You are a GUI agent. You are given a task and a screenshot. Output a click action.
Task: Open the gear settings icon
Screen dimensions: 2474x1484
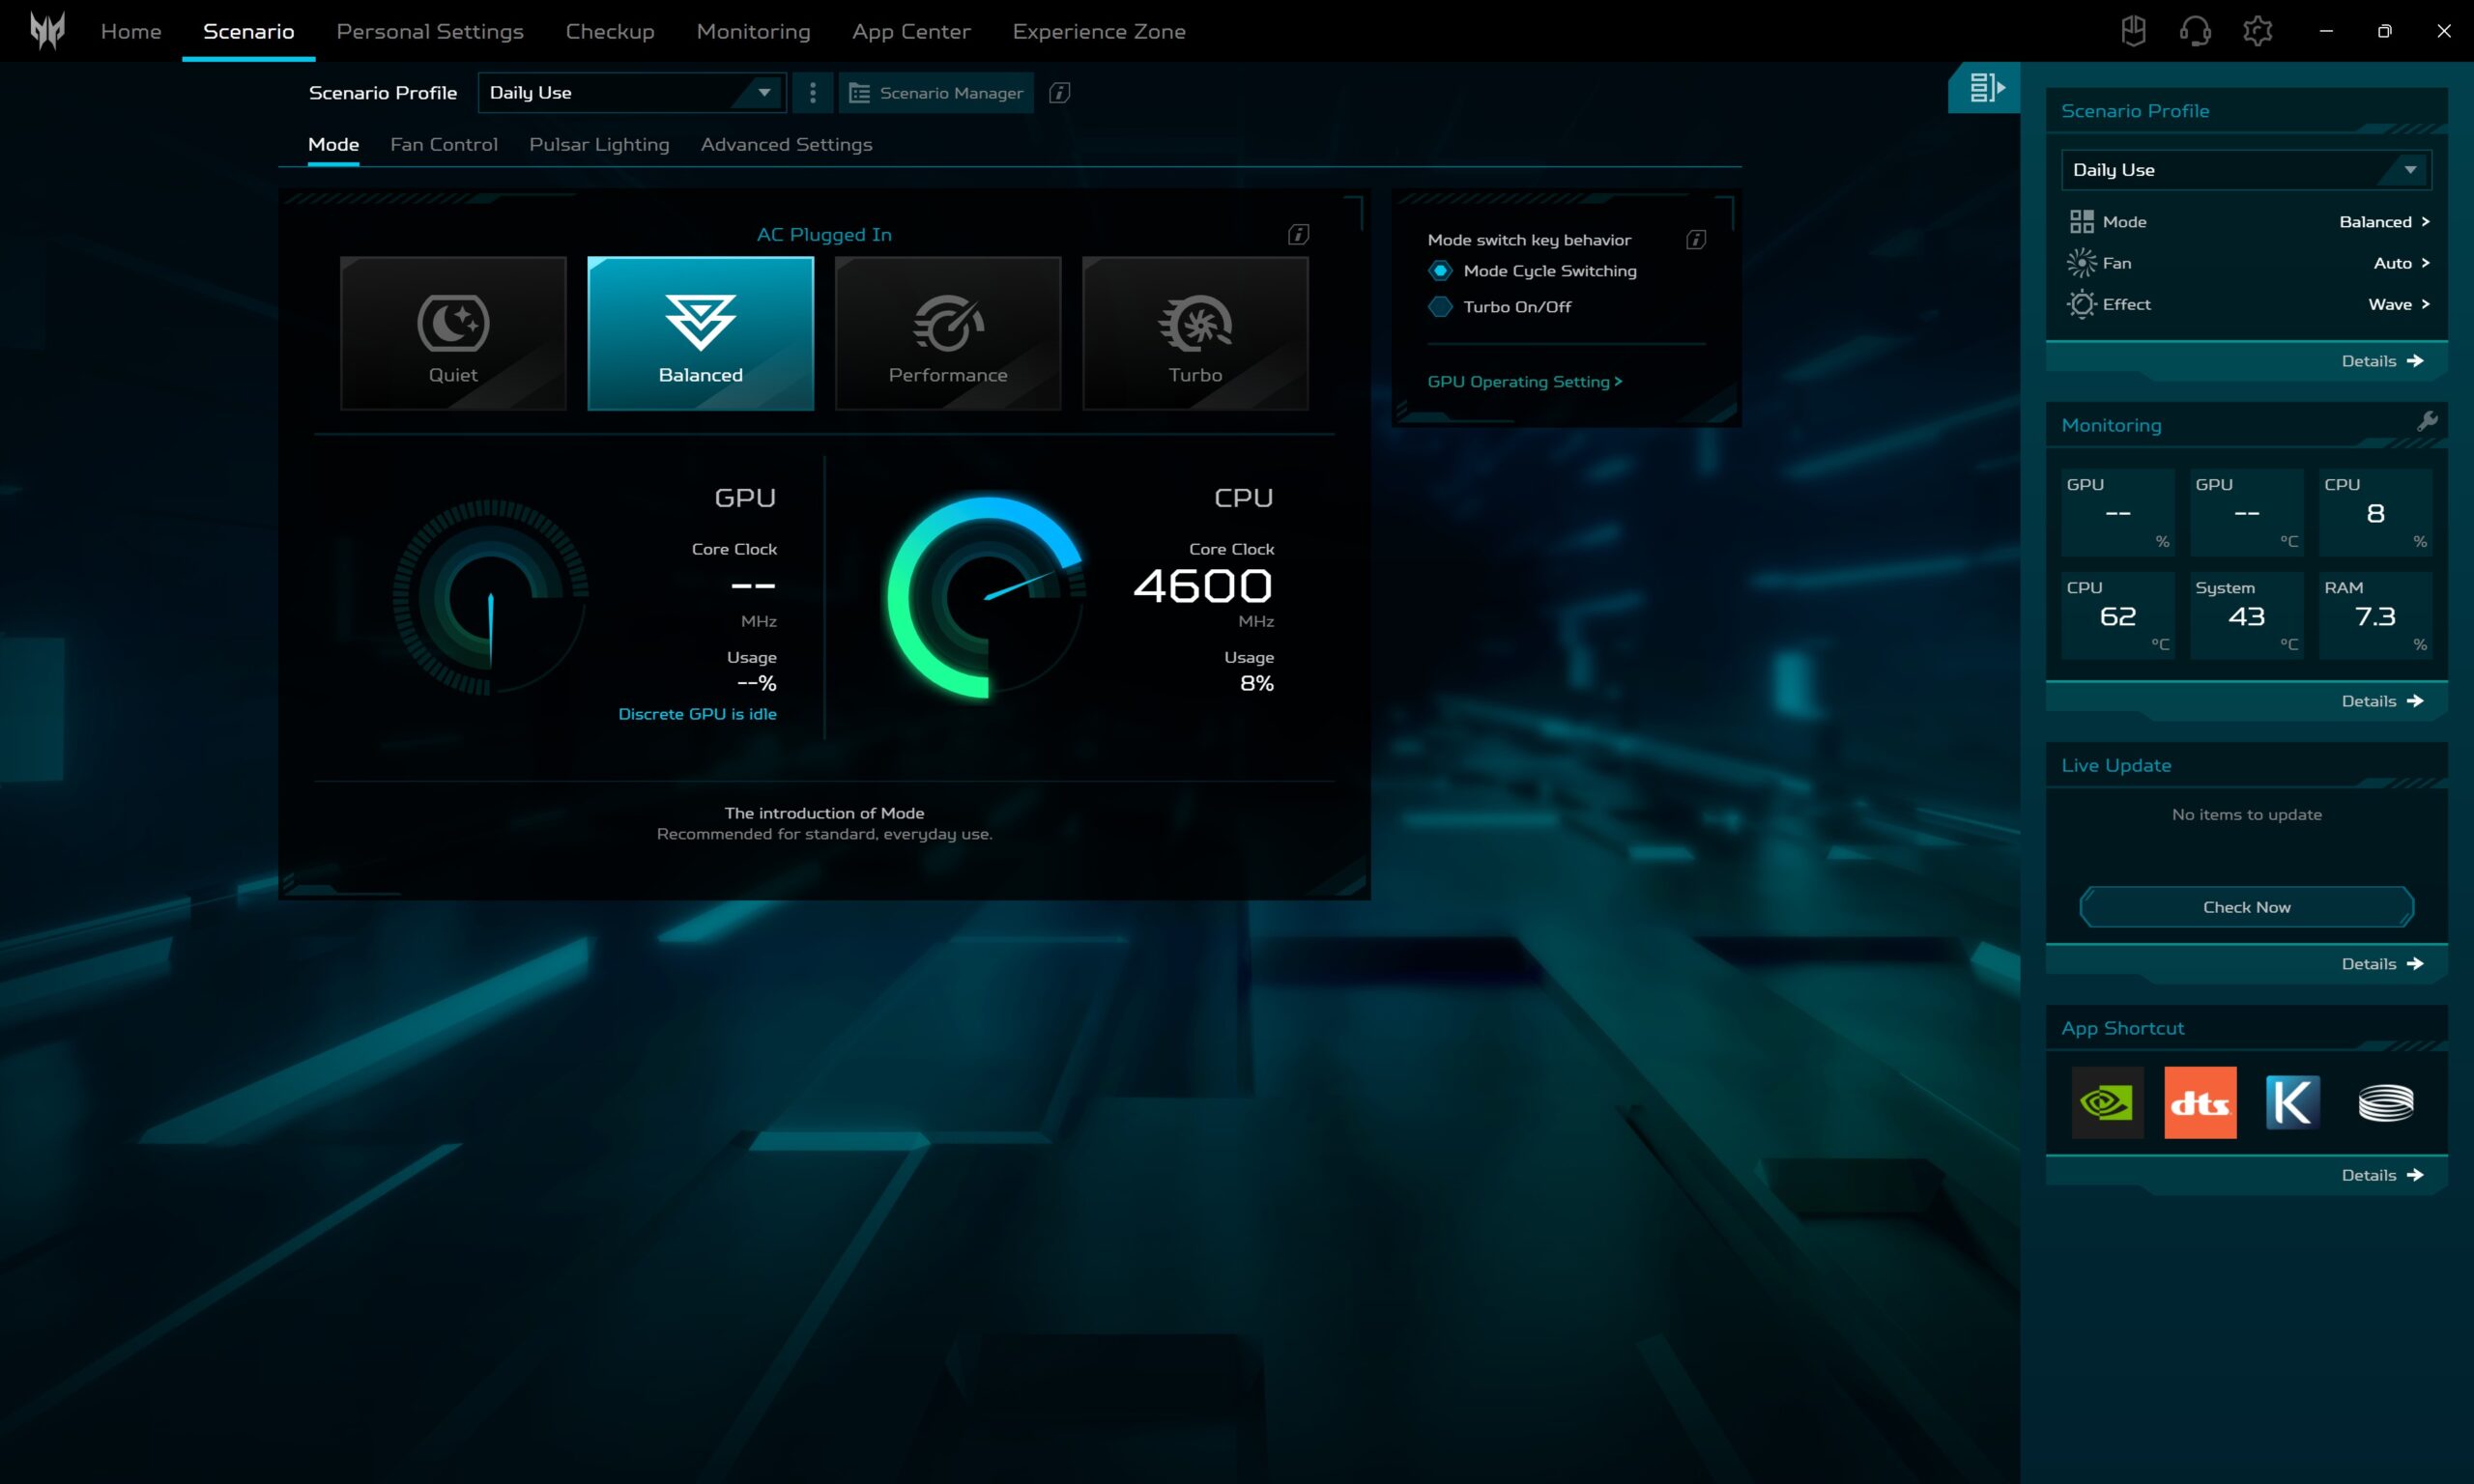tap(2257, 31)
